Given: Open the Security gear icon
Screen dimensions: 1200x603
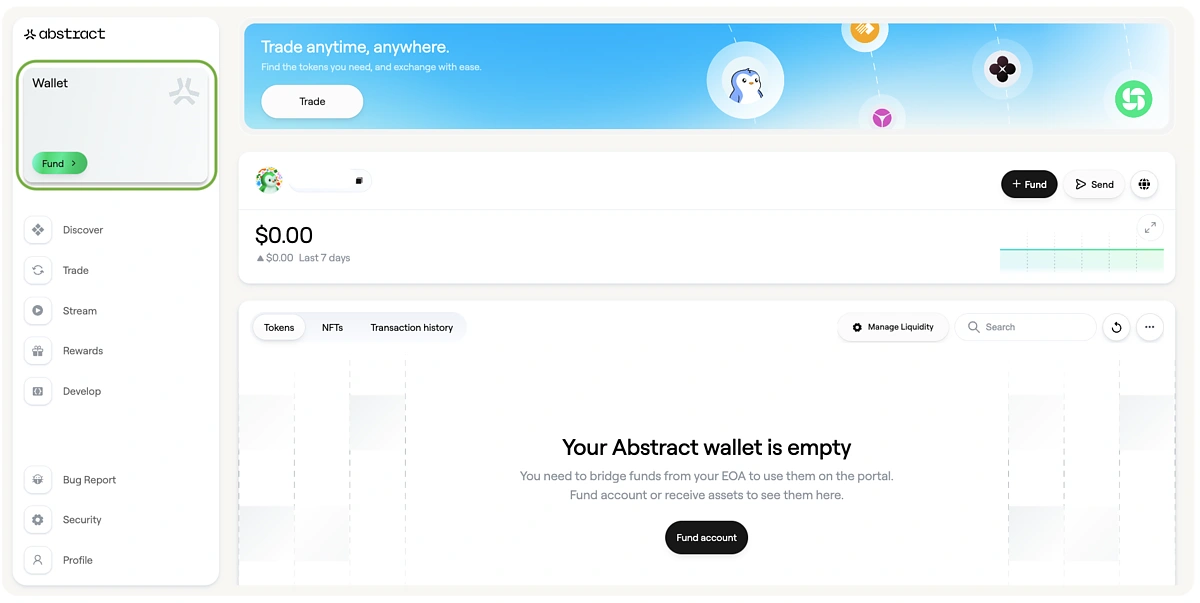Looking at the screenshot, I should point(38,520).
